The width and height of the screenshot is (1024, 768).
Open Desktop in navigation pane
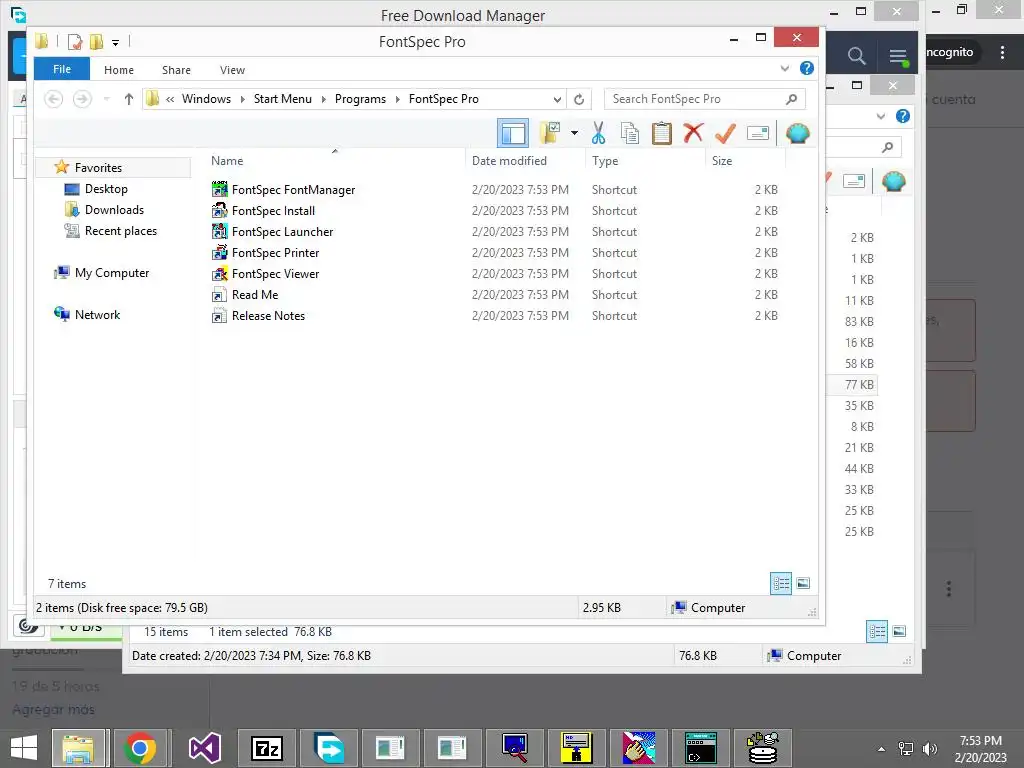click(x=106, y=189)
